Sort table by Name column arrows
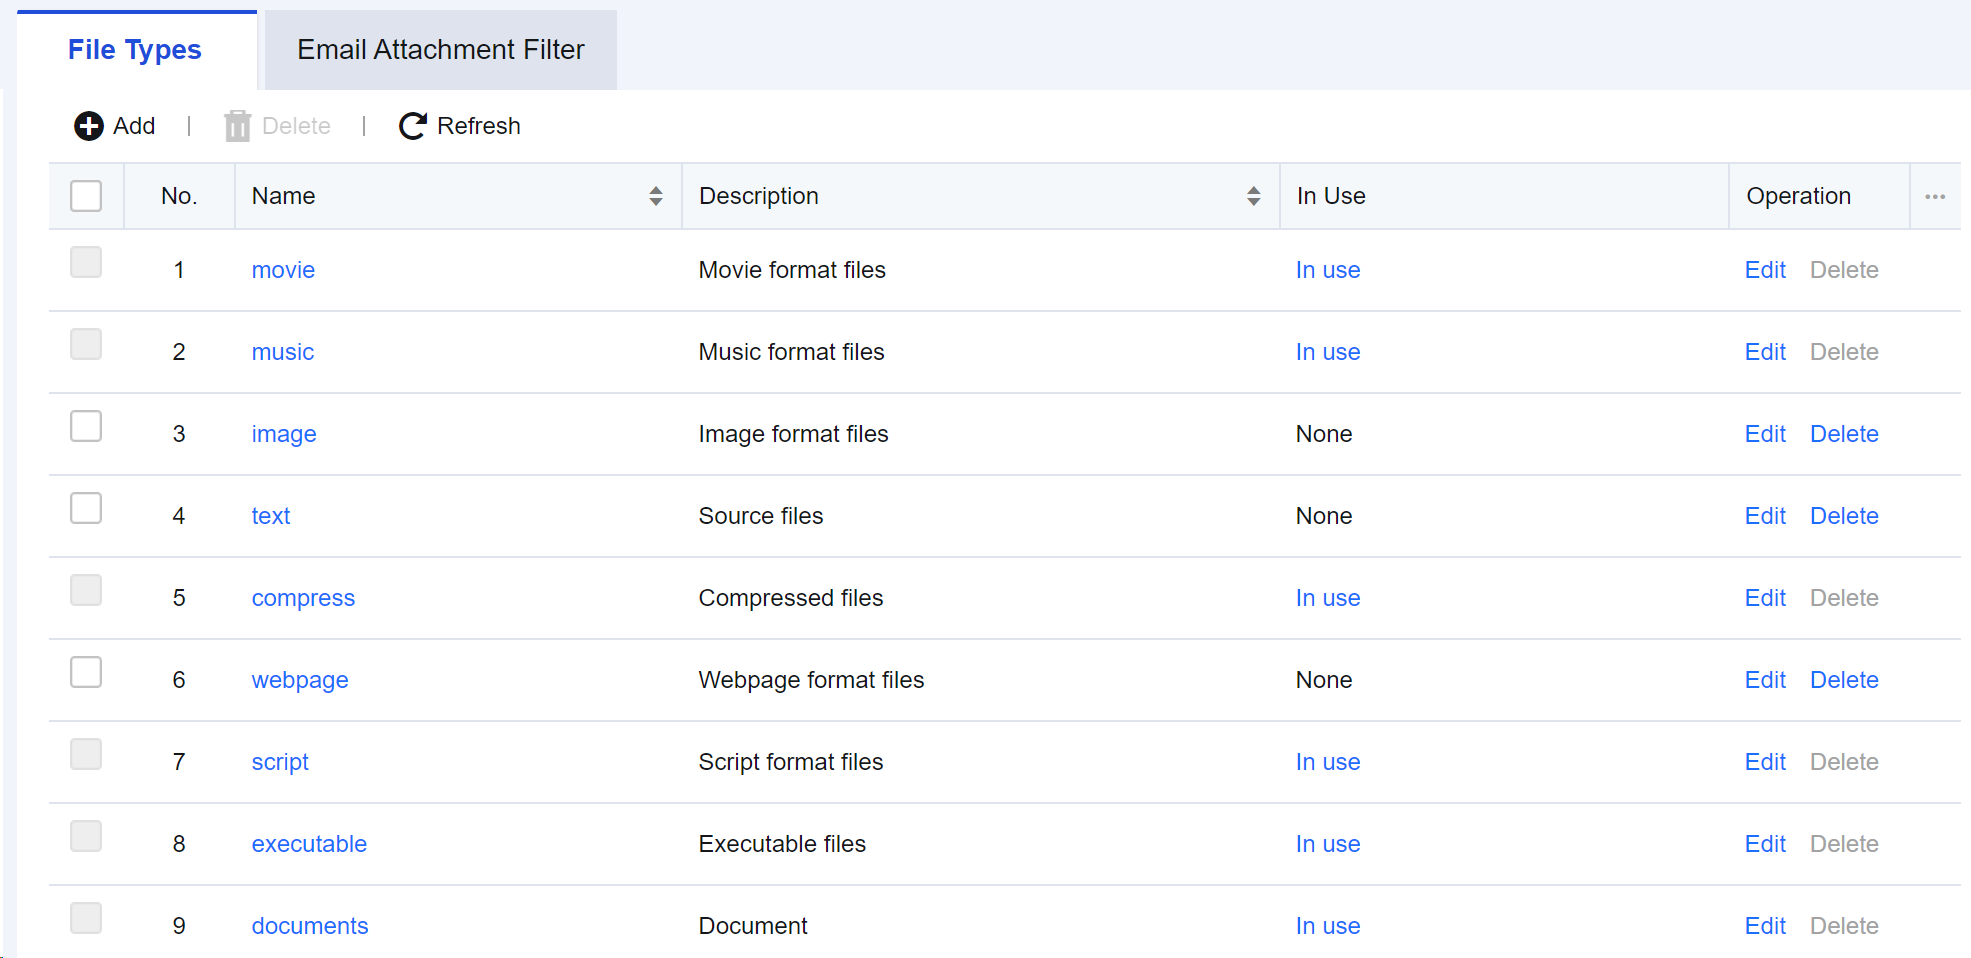This screenshot has width=1971, height=958. pos(655,197)
